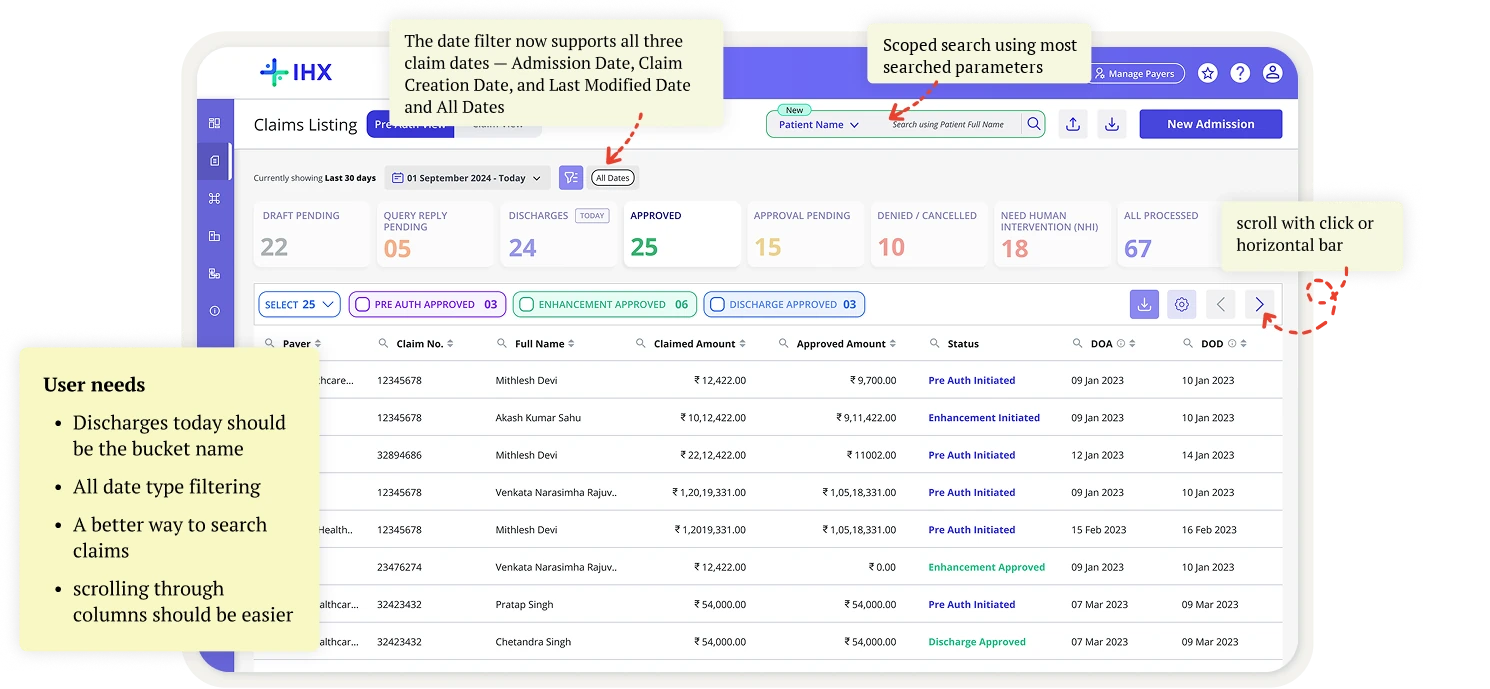Click the search icon in Claimed Amount column
Screen dimensions: 1490x689
click(641, 343)
